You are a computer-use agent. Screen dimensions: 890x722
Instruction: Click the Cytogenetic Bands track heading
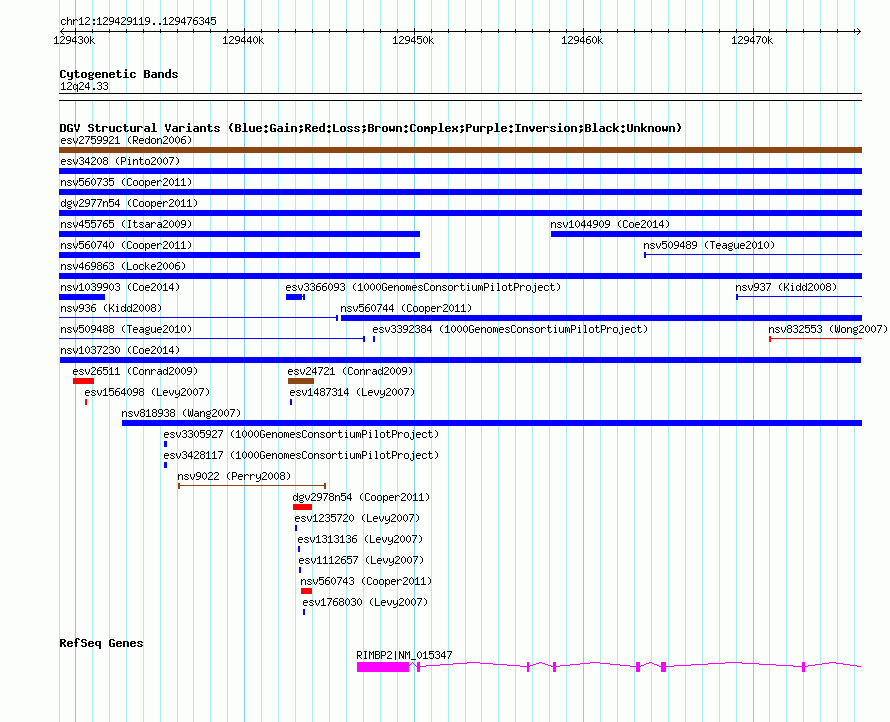(119, 74)
